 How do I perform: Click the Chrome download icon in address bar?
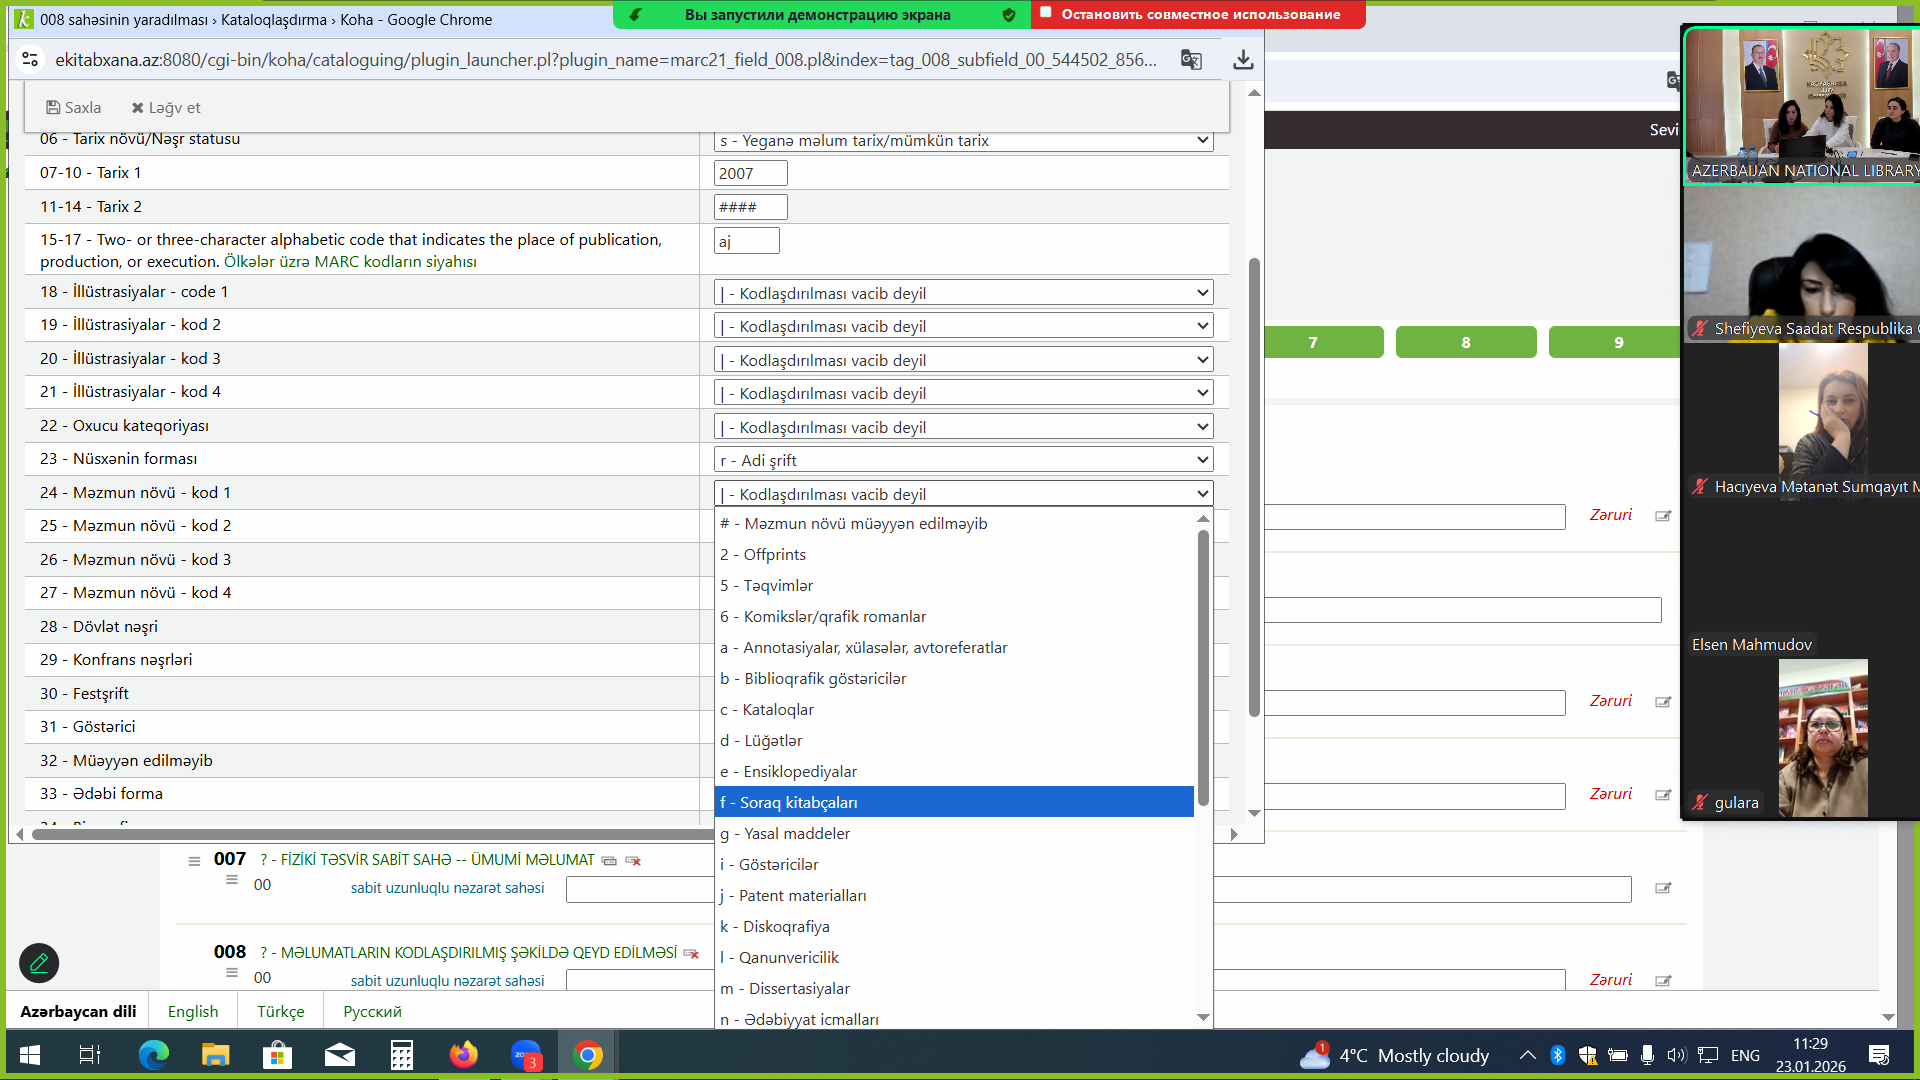1243,60
